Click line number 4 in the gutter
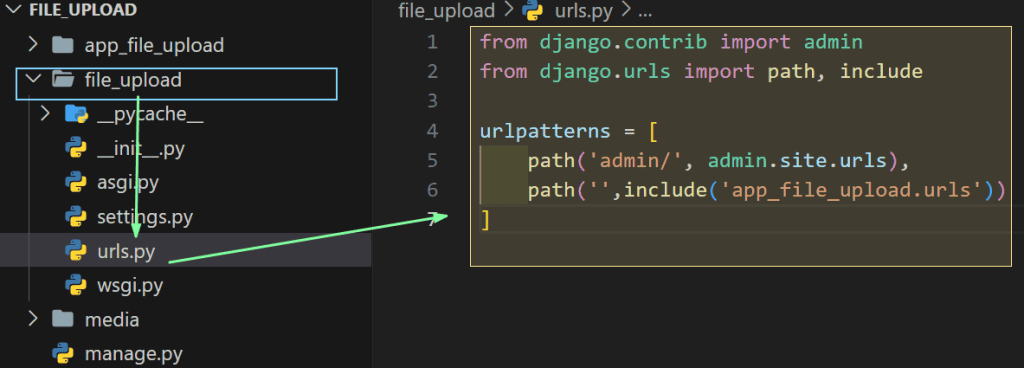 [432, 131]
